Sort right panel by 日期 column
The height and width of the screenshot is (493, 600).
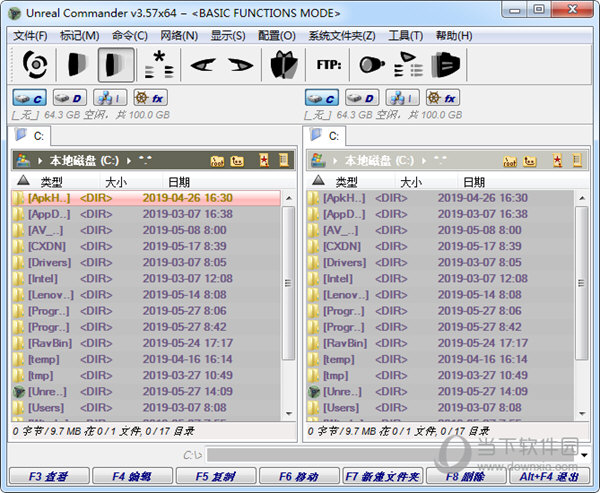474,182
